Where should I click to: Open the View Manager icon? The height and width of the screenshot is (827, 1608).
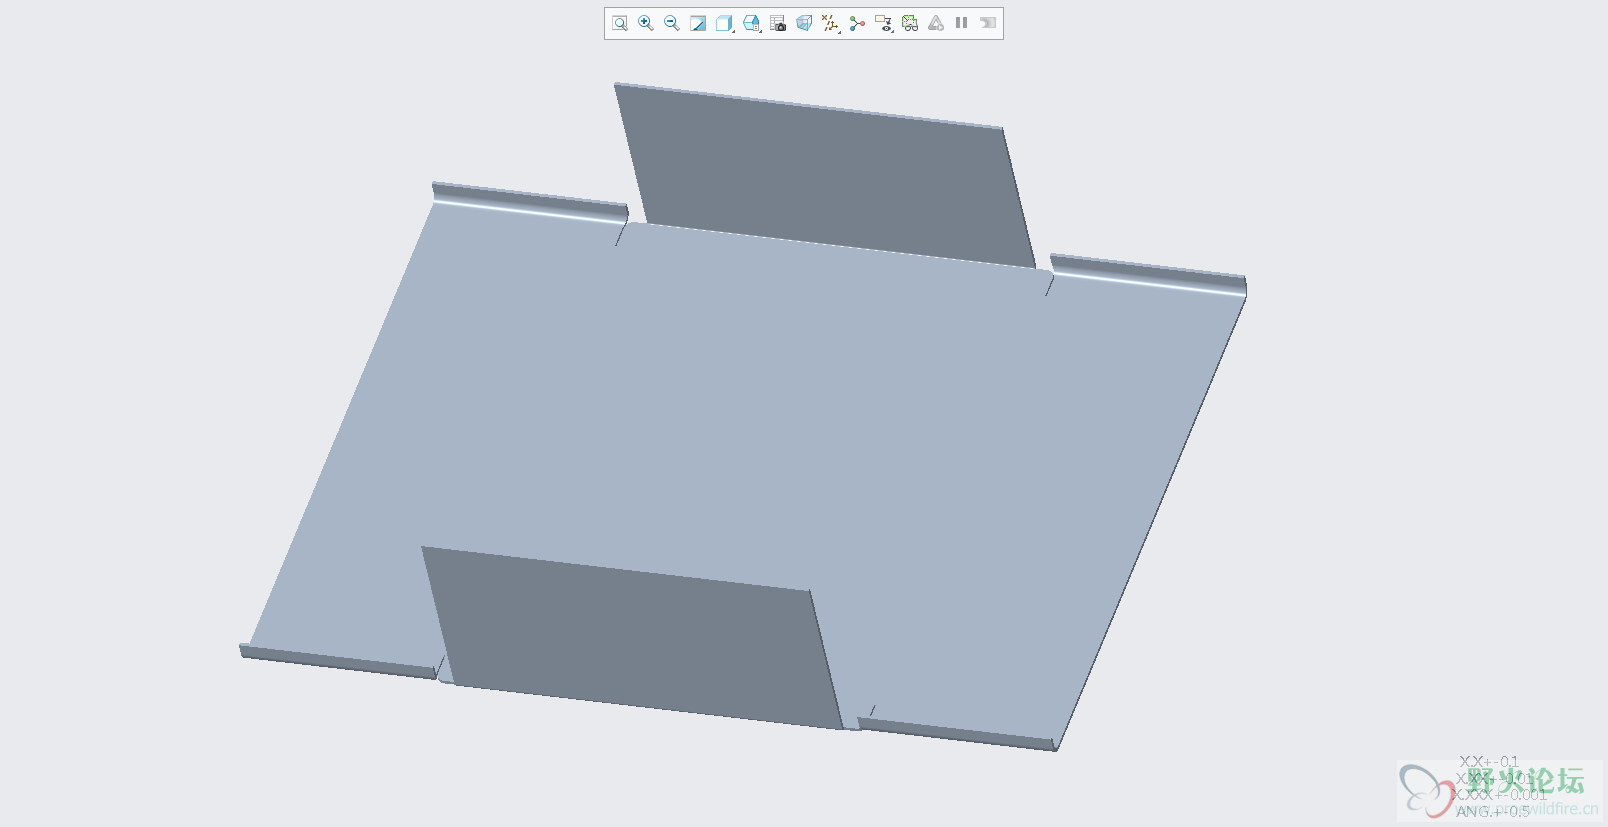(x=778, y=23)
